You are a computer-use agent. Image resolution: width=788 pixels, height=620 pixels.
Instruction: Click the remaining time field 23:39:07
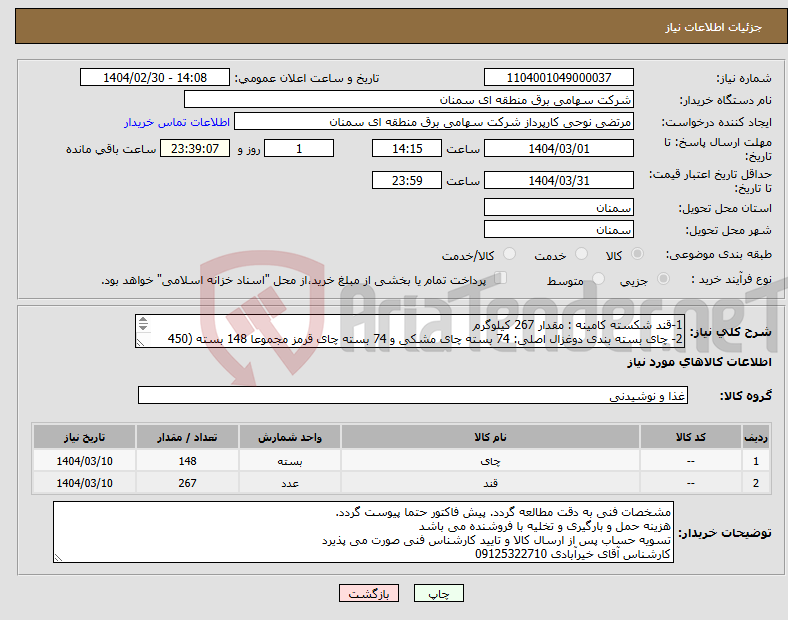tap(195, 149)
